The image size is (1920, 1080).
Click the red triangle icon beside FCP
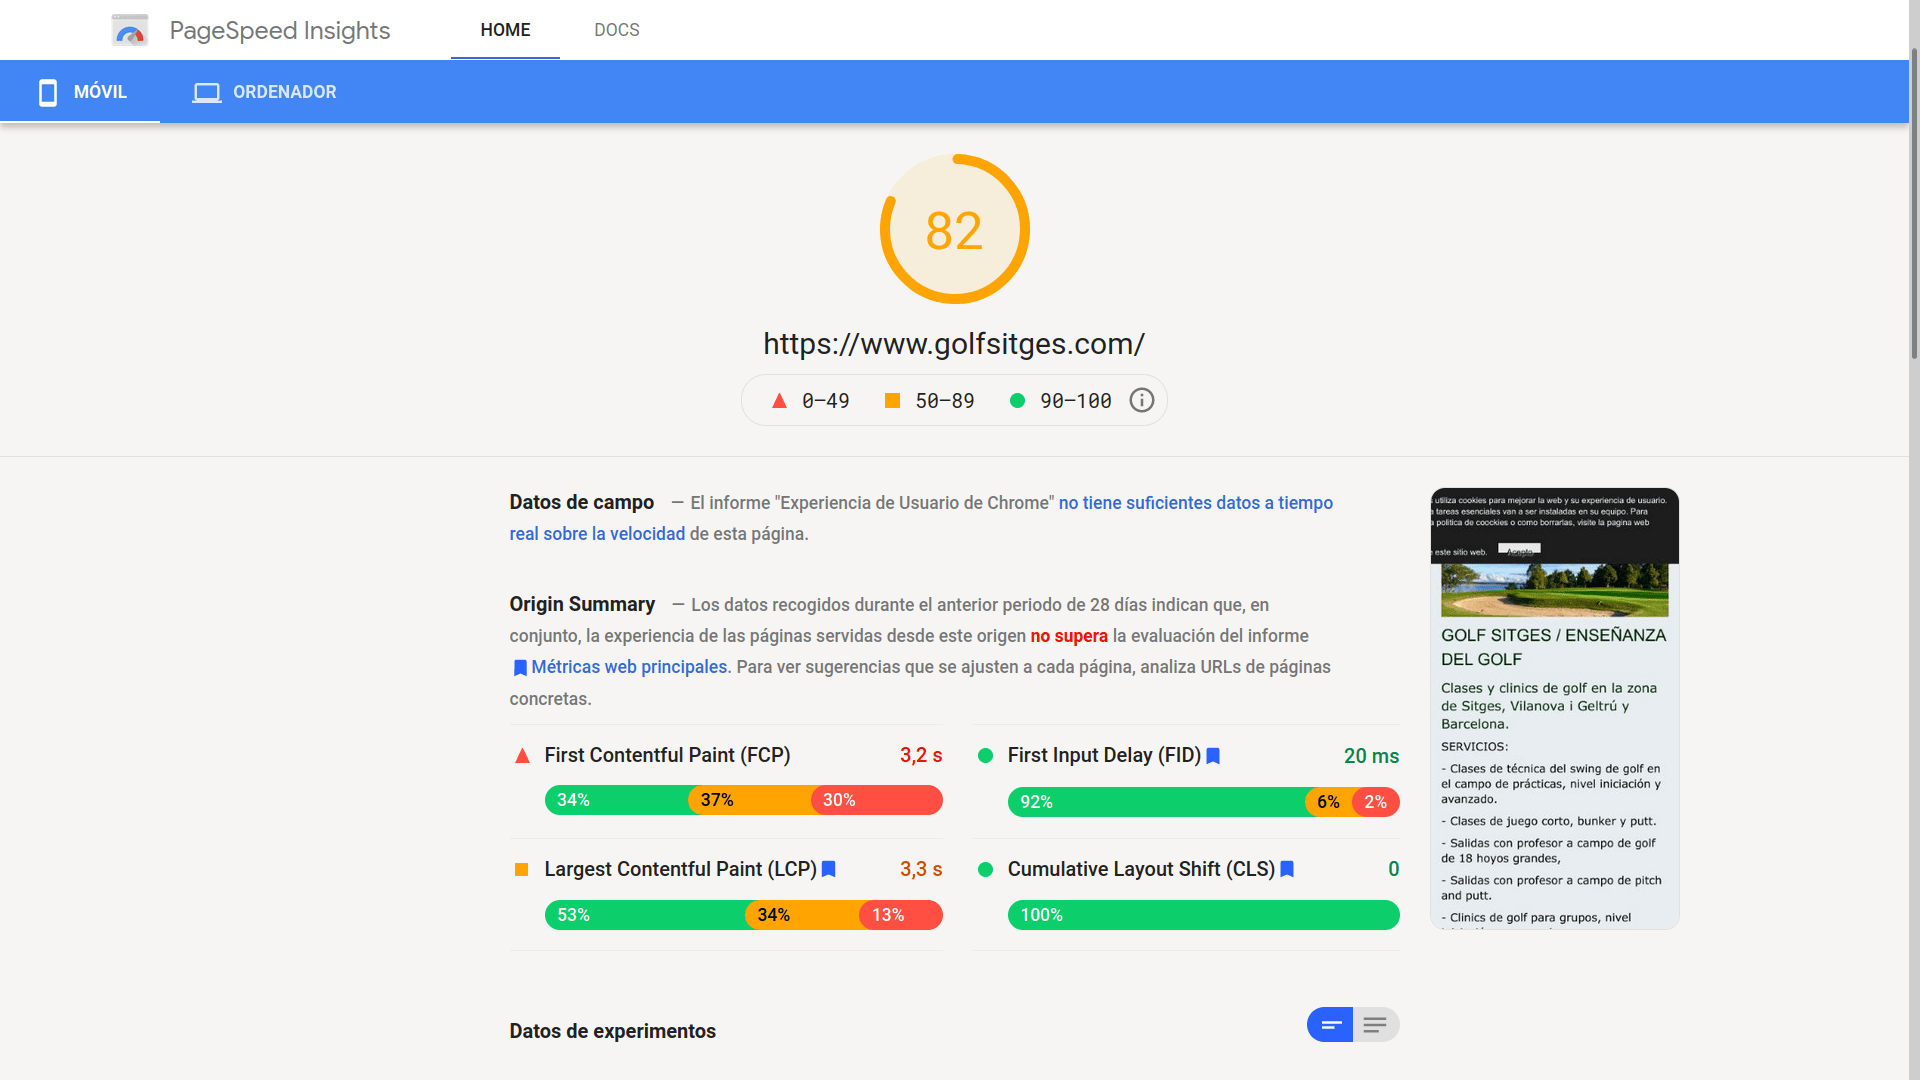[x=522, y=756]
